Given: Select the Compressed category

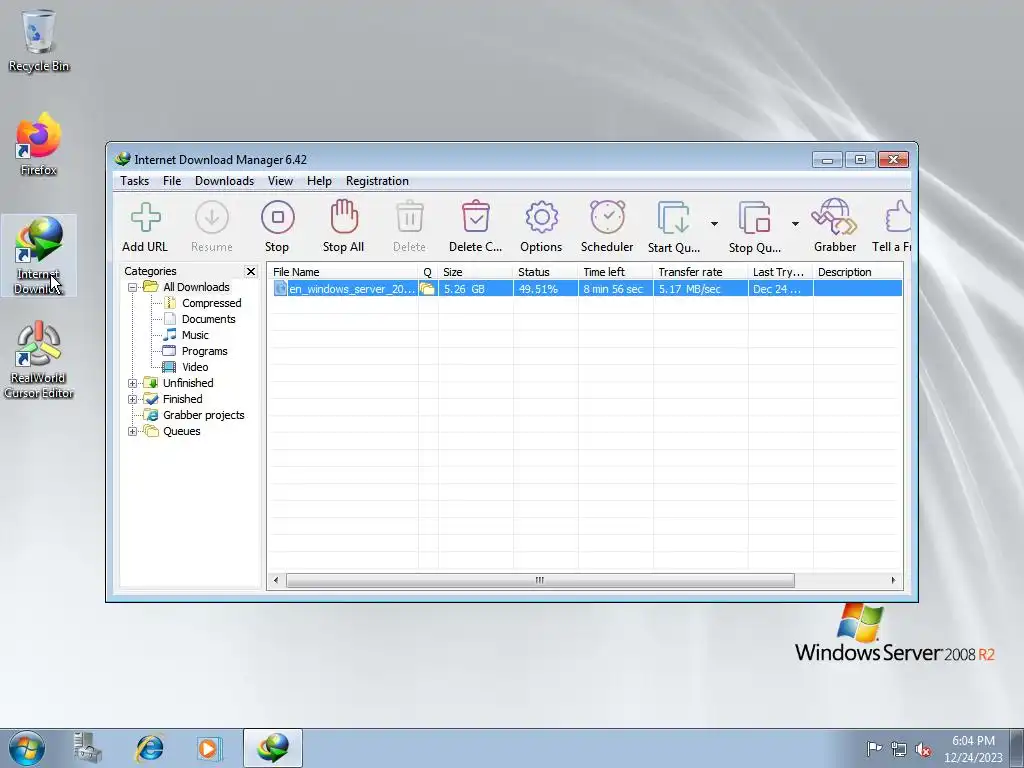Looking at the screenshot, I should tap(212, 303).
